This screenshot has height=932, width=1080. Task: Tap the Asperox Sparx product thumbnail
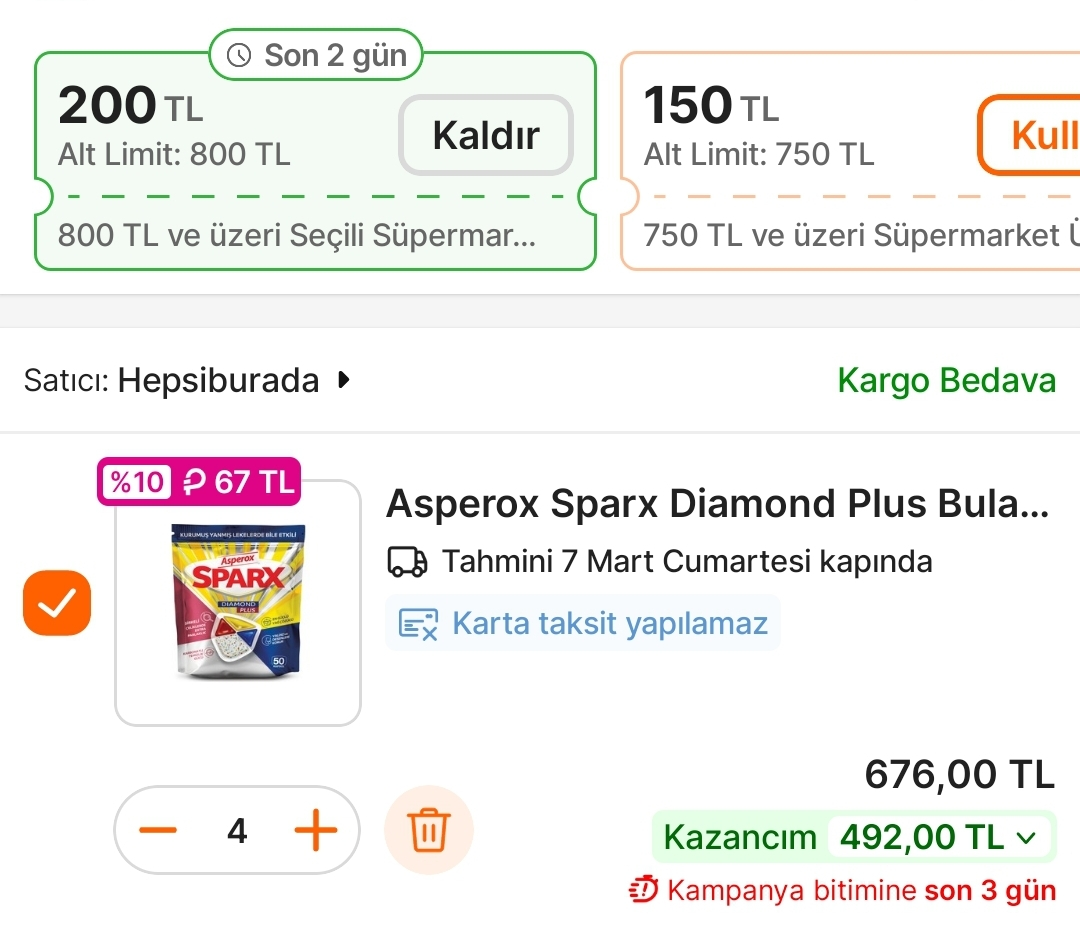click(237, 603)
